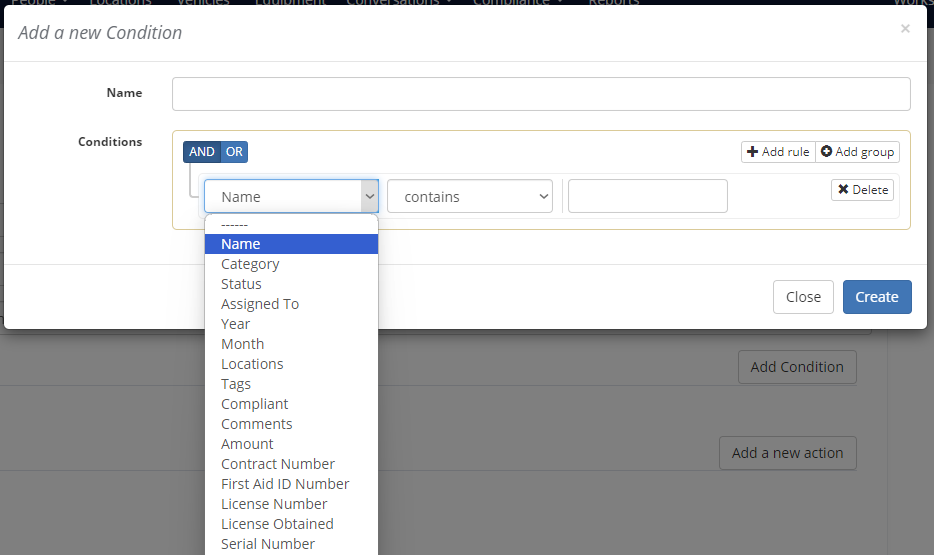Select Year in the dropdown list
The image size is (934, 555).
(x=291, y=324)
